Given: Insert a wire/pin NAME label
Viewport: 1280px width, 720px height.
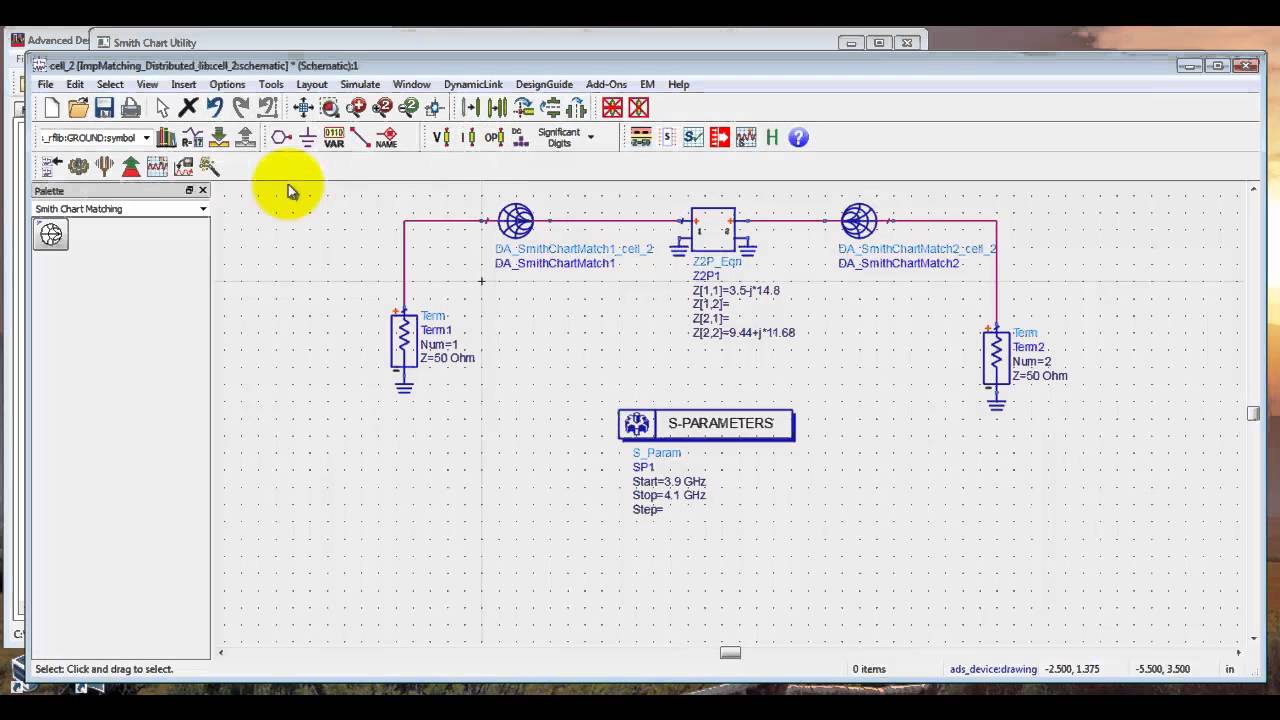Looking at the screenshot, I should click(x=386, y=138).
